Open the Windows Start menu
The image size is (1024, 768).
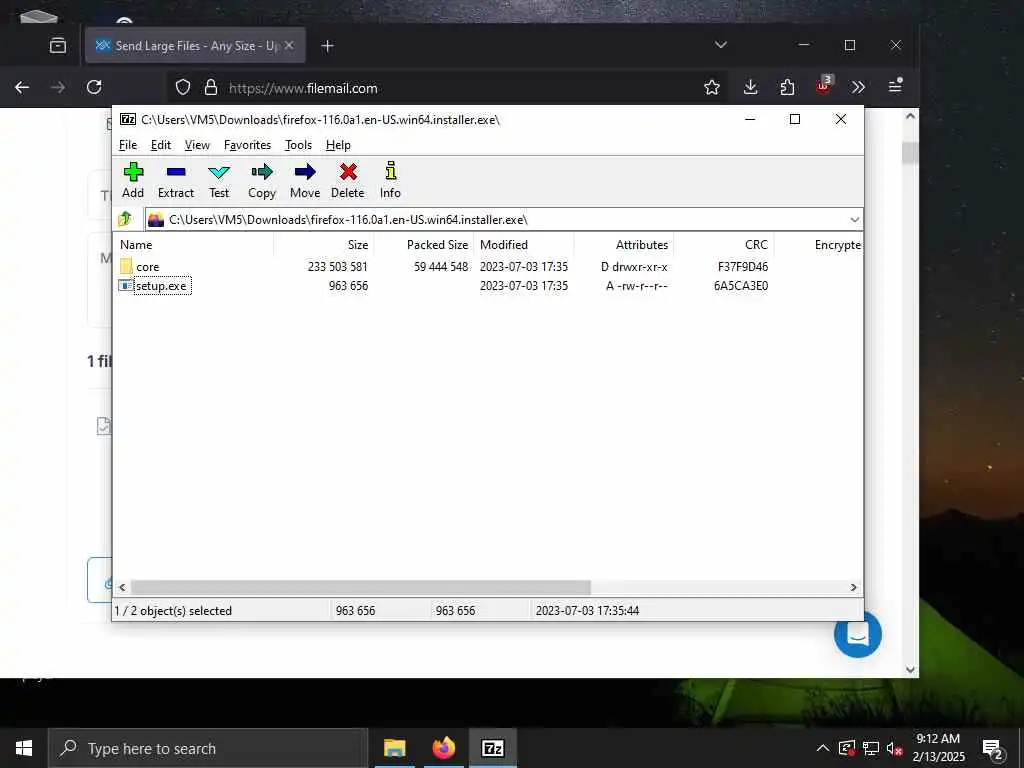pos(24,748)
